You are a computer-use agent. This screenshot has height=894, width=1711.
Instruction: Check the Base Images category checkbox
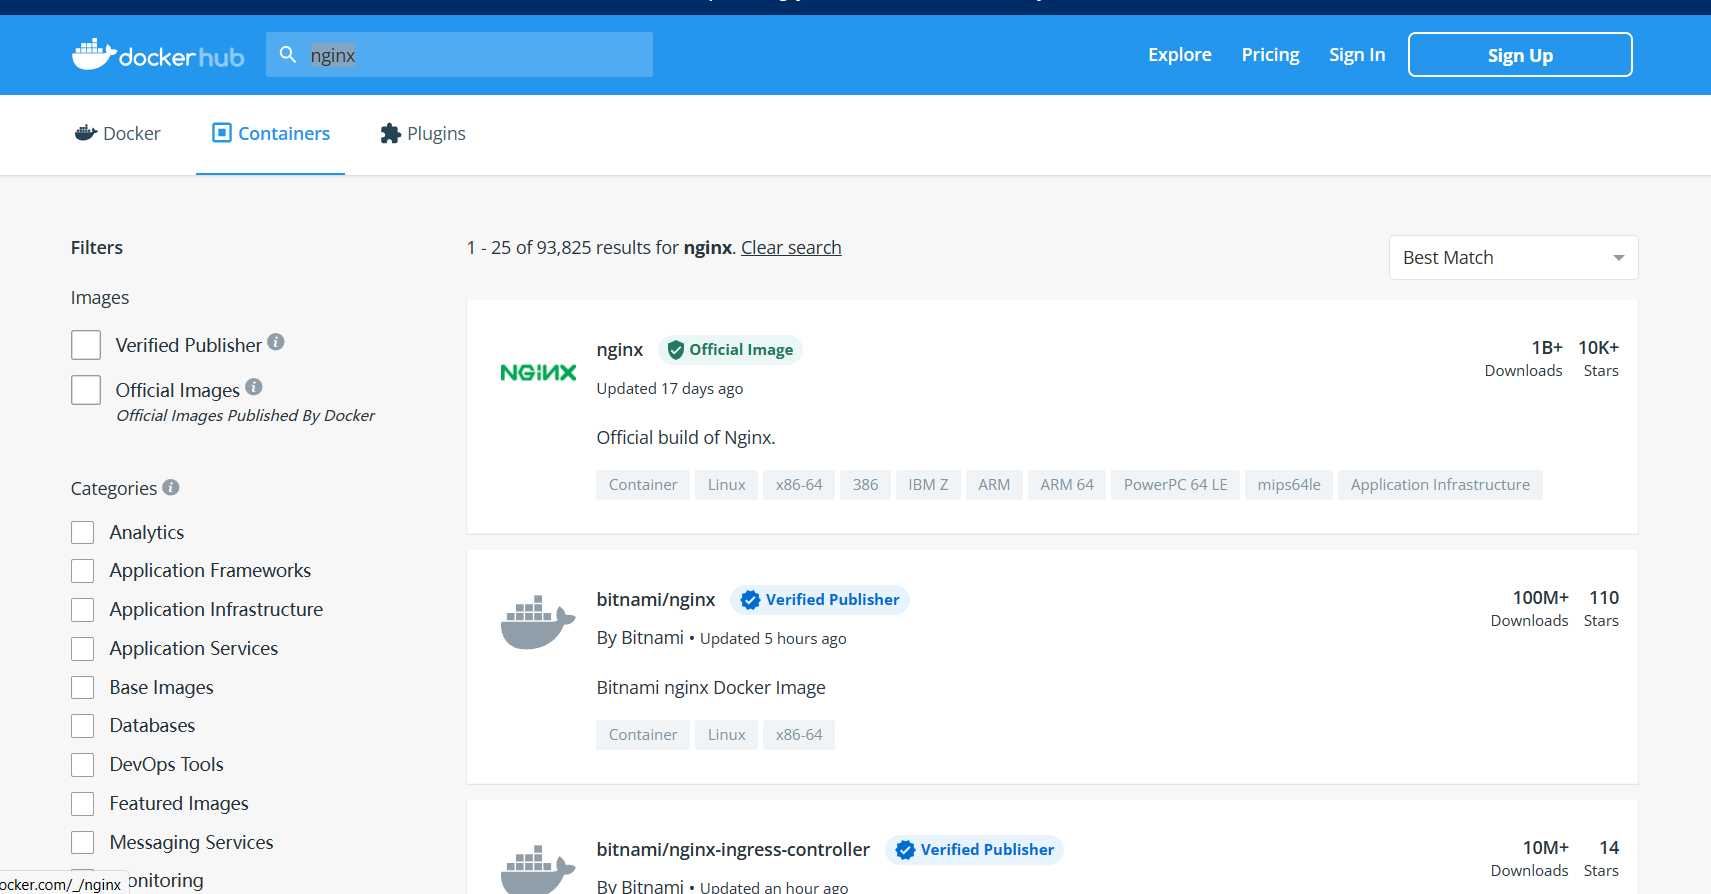click(x=83, y=688)
